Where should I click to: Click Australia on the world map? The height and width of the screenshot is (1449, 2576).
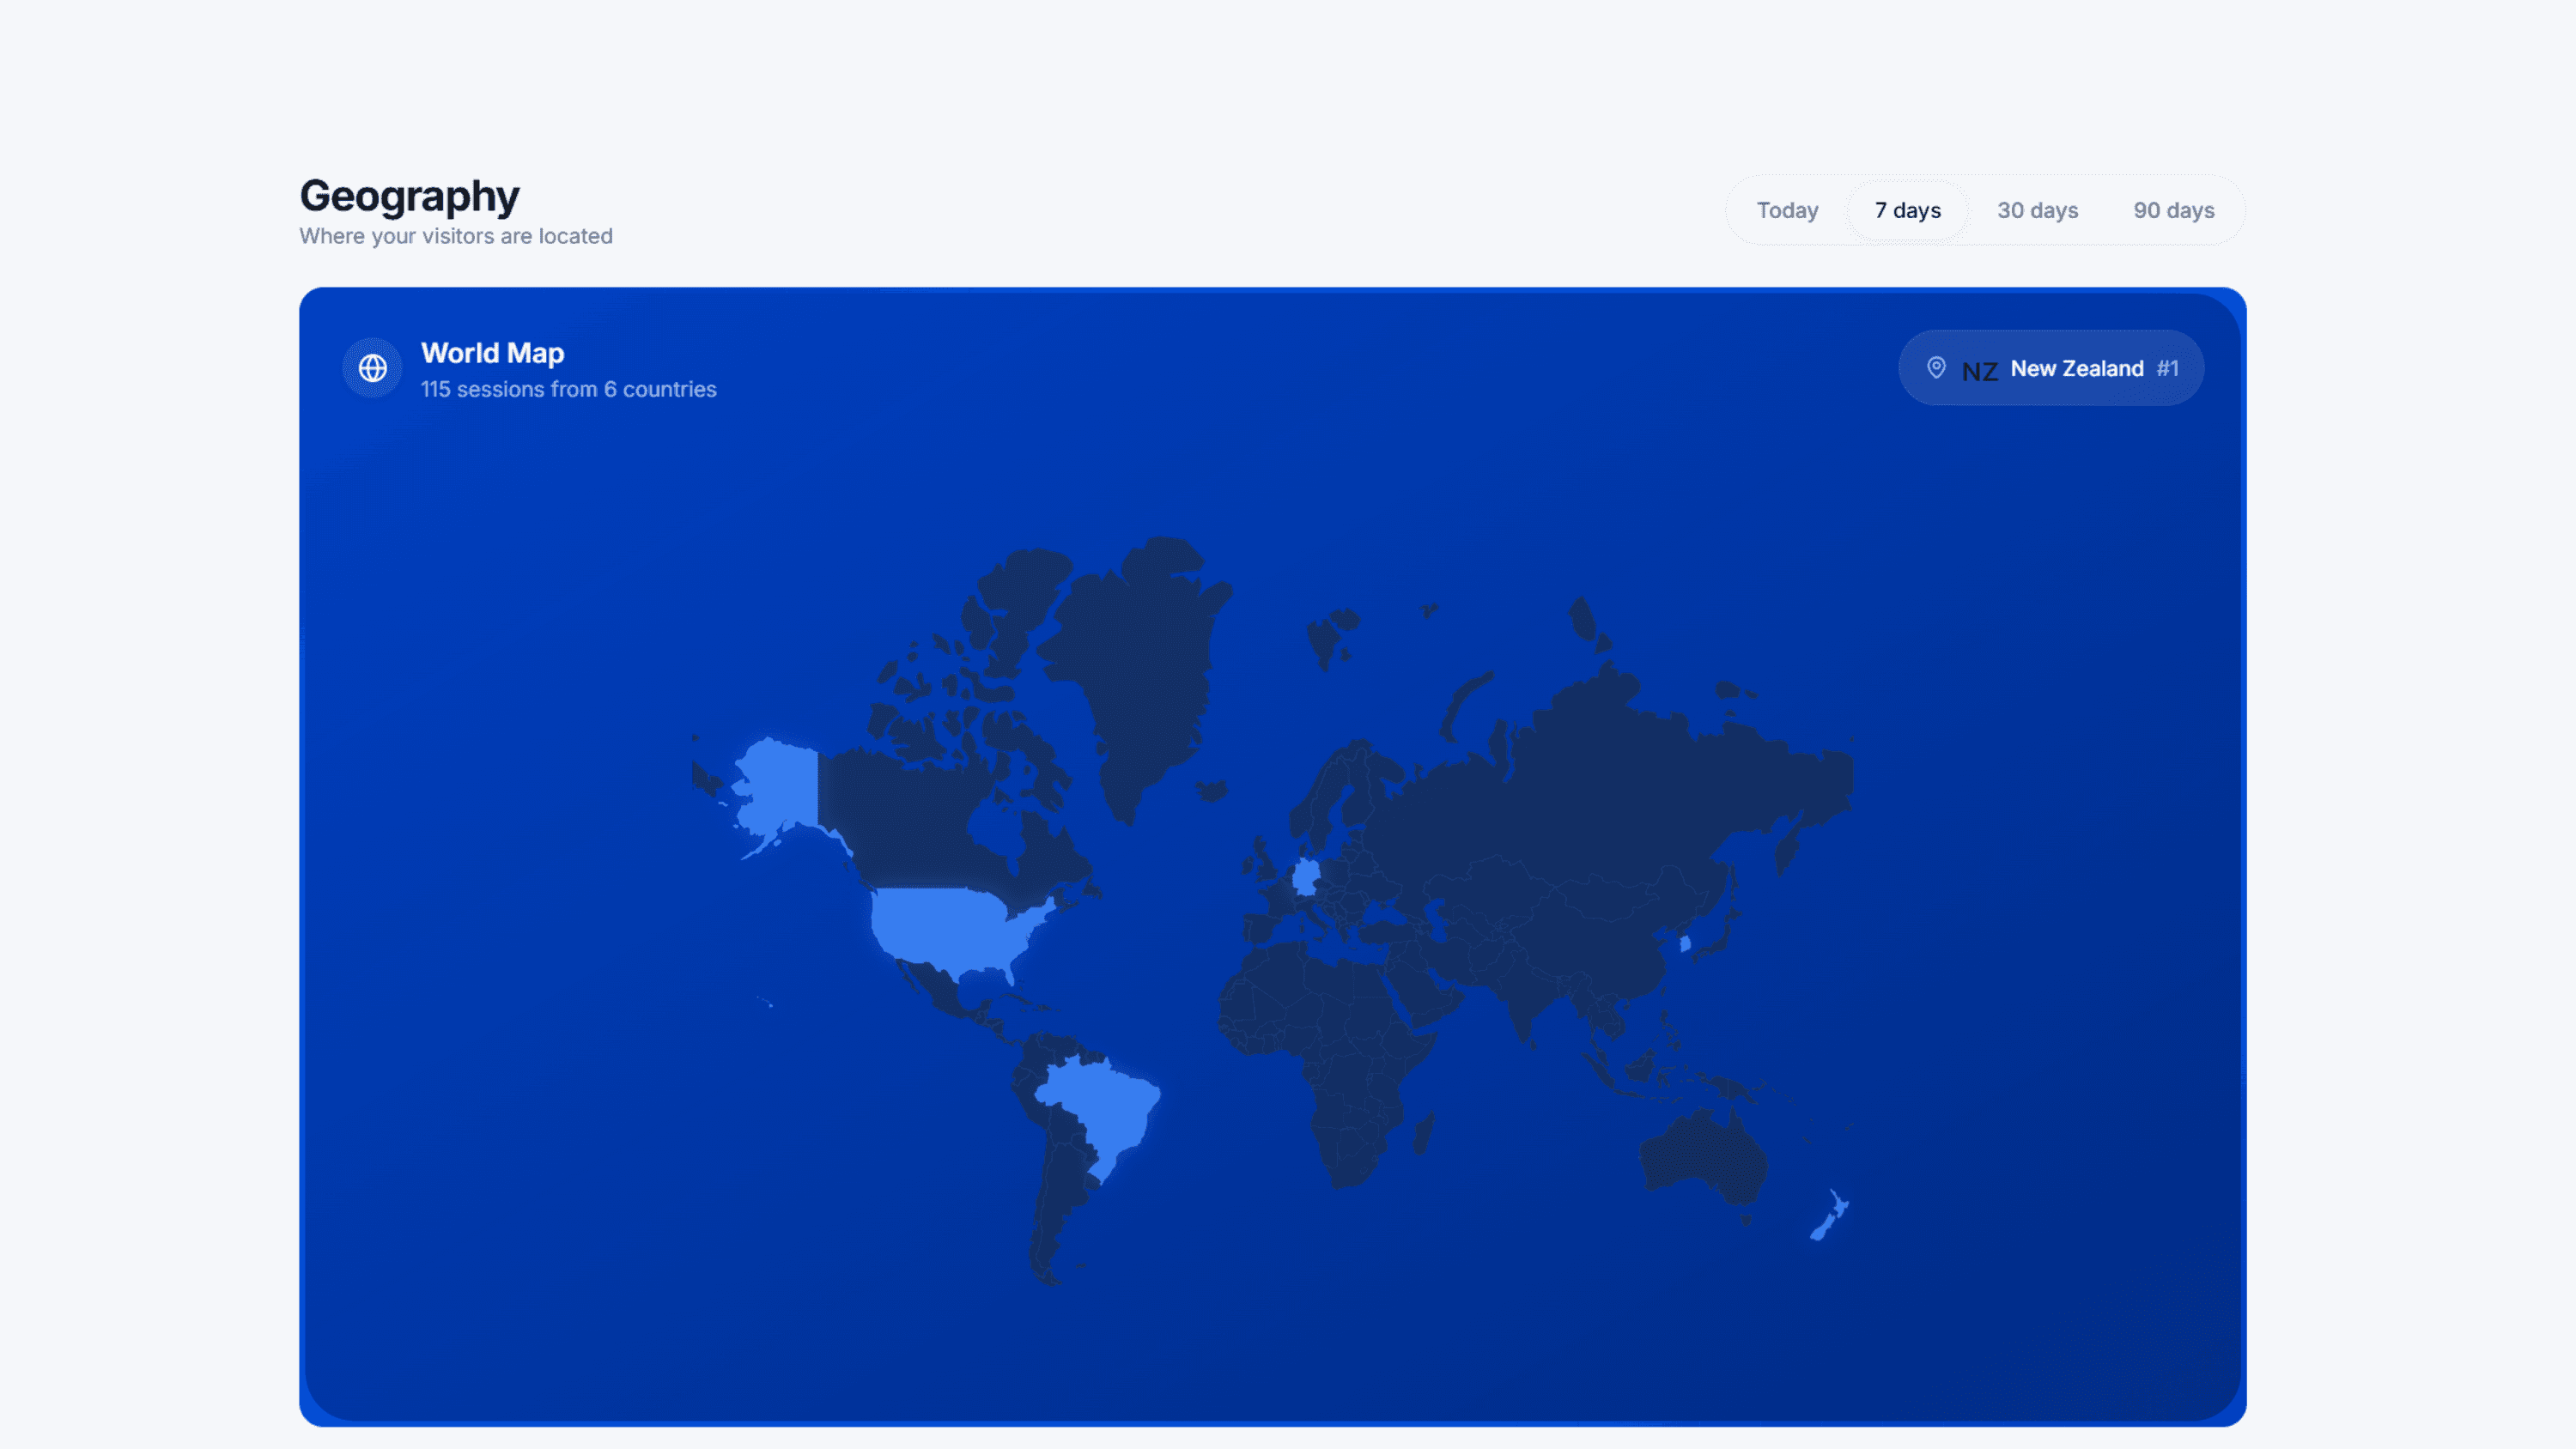(x=1705, y=1155)
